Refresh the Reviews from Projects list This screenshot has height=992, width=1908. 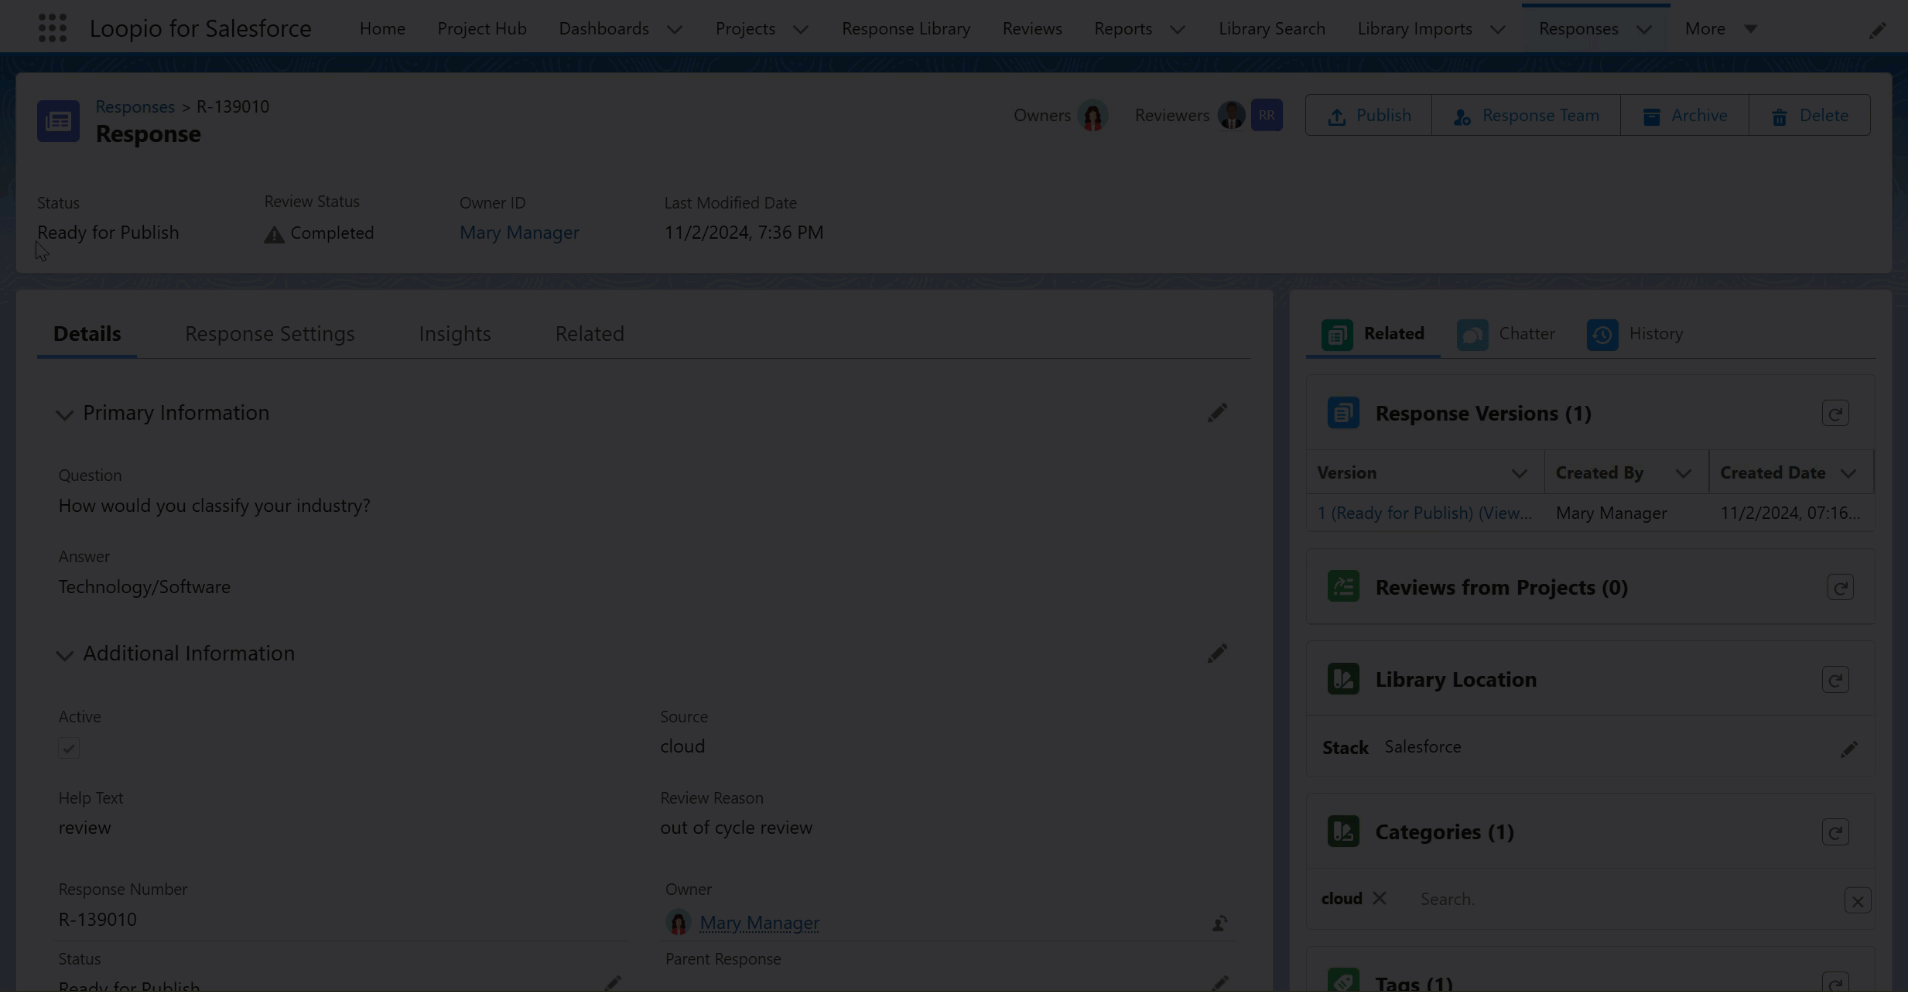tap(1840, 588)
